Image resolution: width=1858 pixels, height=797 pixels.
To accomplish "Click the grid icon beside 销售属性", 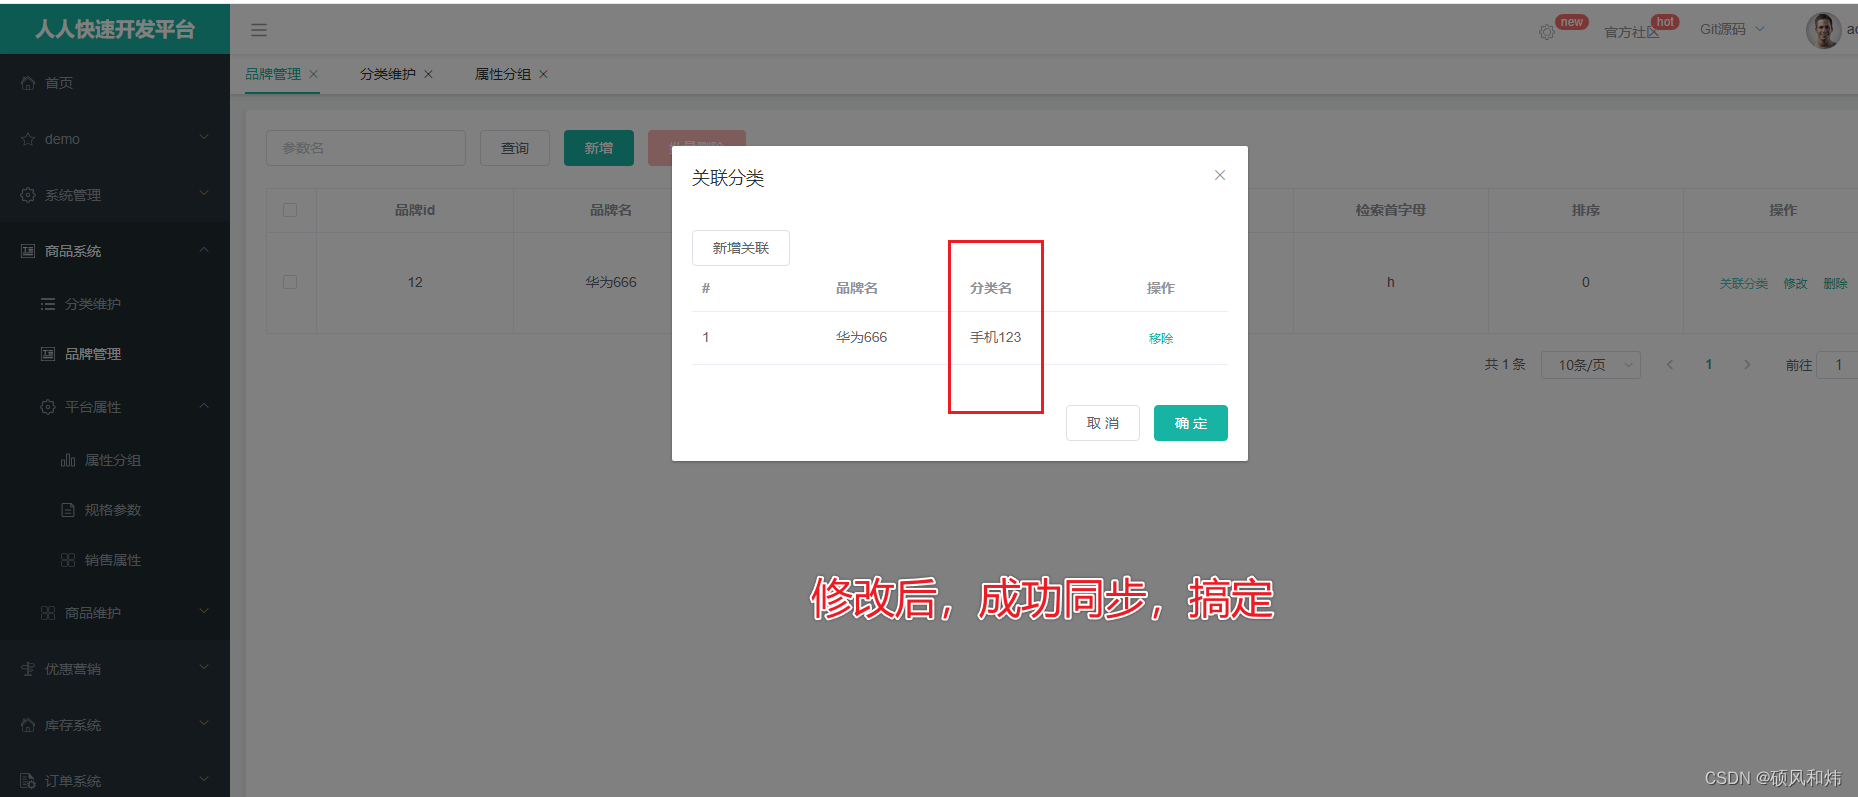I will (x=68, y=560).
